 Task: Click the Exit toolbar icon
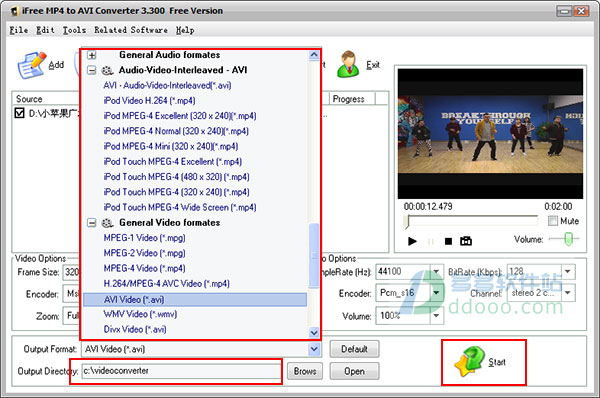[348, 64]
